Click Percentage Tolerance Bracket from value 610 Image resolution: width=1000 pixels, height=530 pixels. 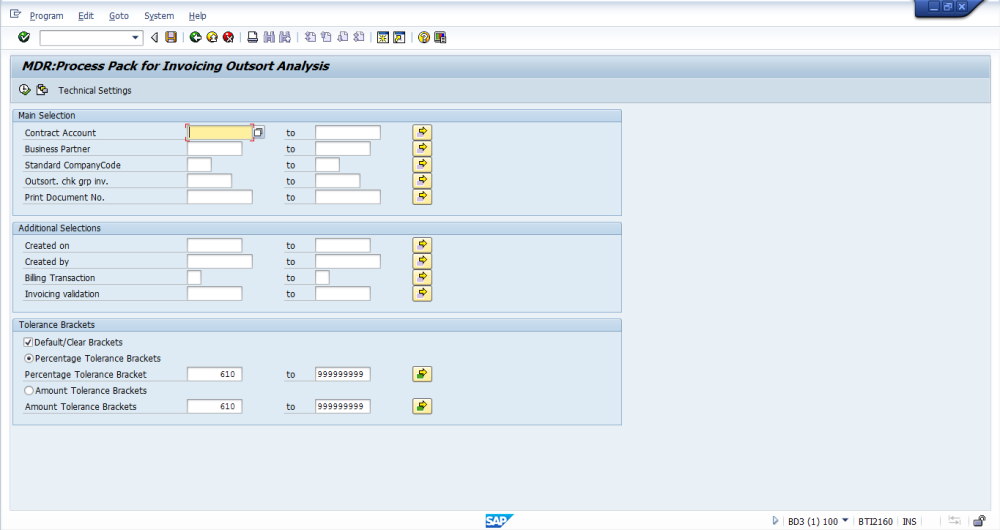click(x=215, y=374)
